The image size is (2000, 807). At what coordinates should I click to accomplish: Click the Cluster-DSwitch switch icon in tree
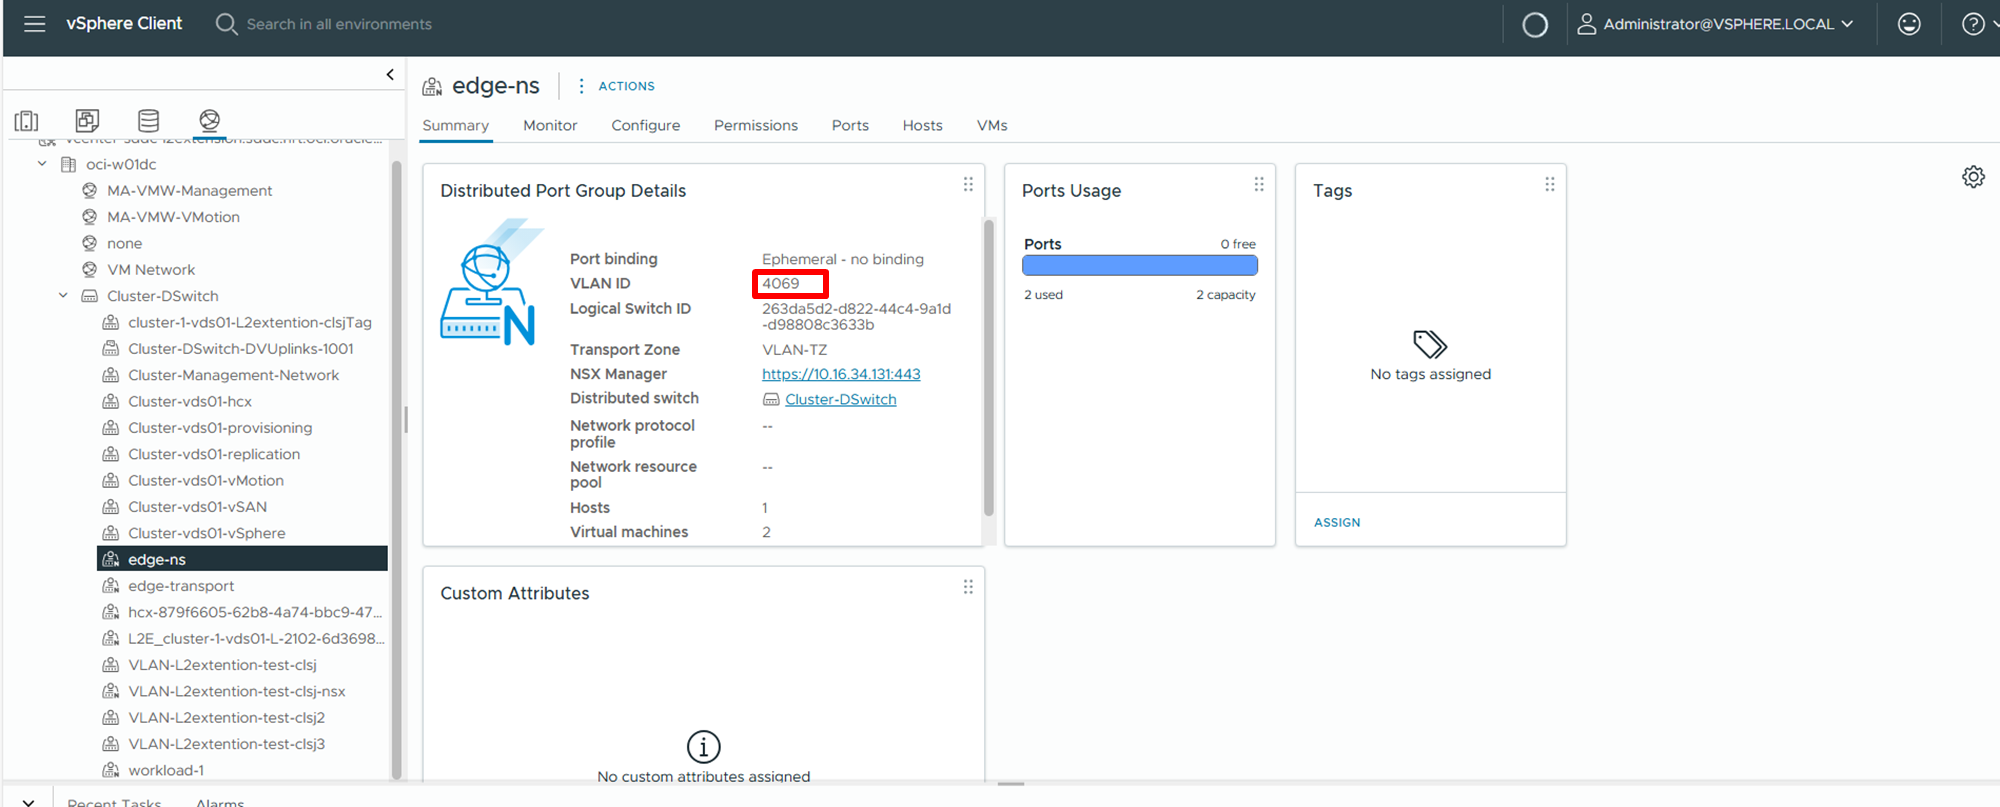89,296
